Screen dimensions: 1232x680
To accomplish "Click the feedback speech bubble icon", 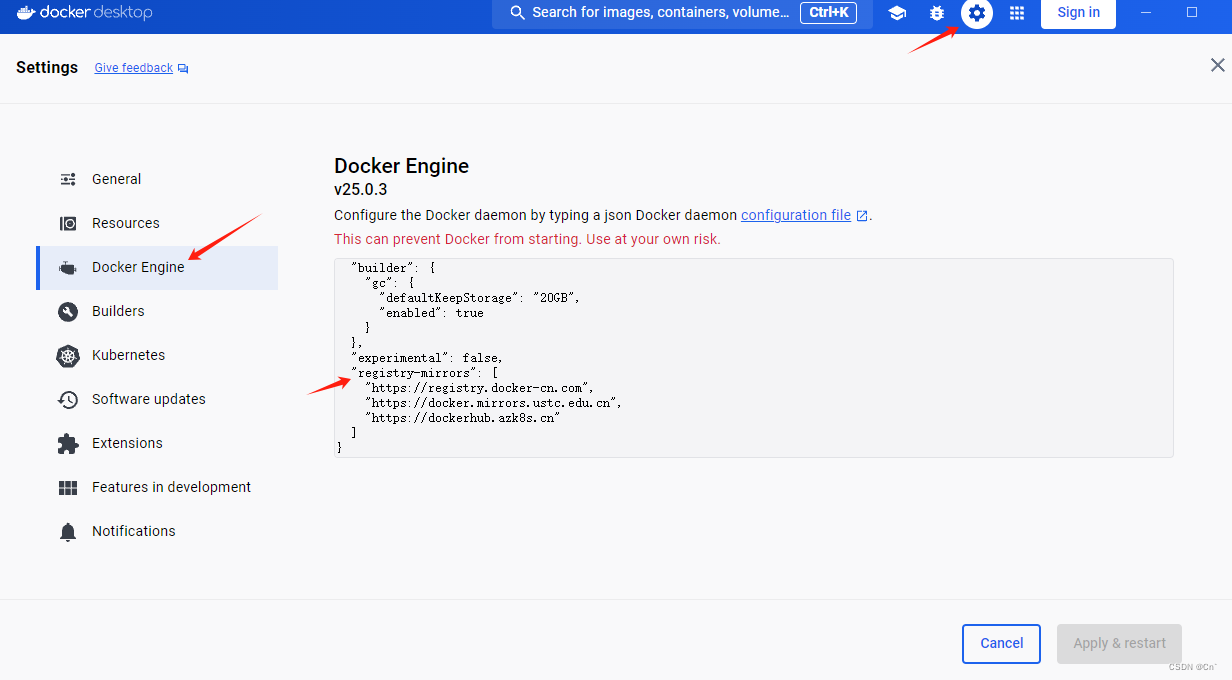I will tap(183, 68).
